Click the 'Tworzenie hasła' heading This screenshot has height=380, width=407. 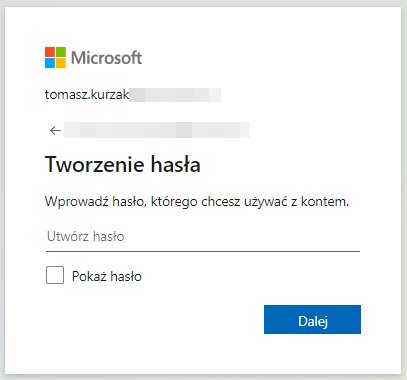coord(123,164)
